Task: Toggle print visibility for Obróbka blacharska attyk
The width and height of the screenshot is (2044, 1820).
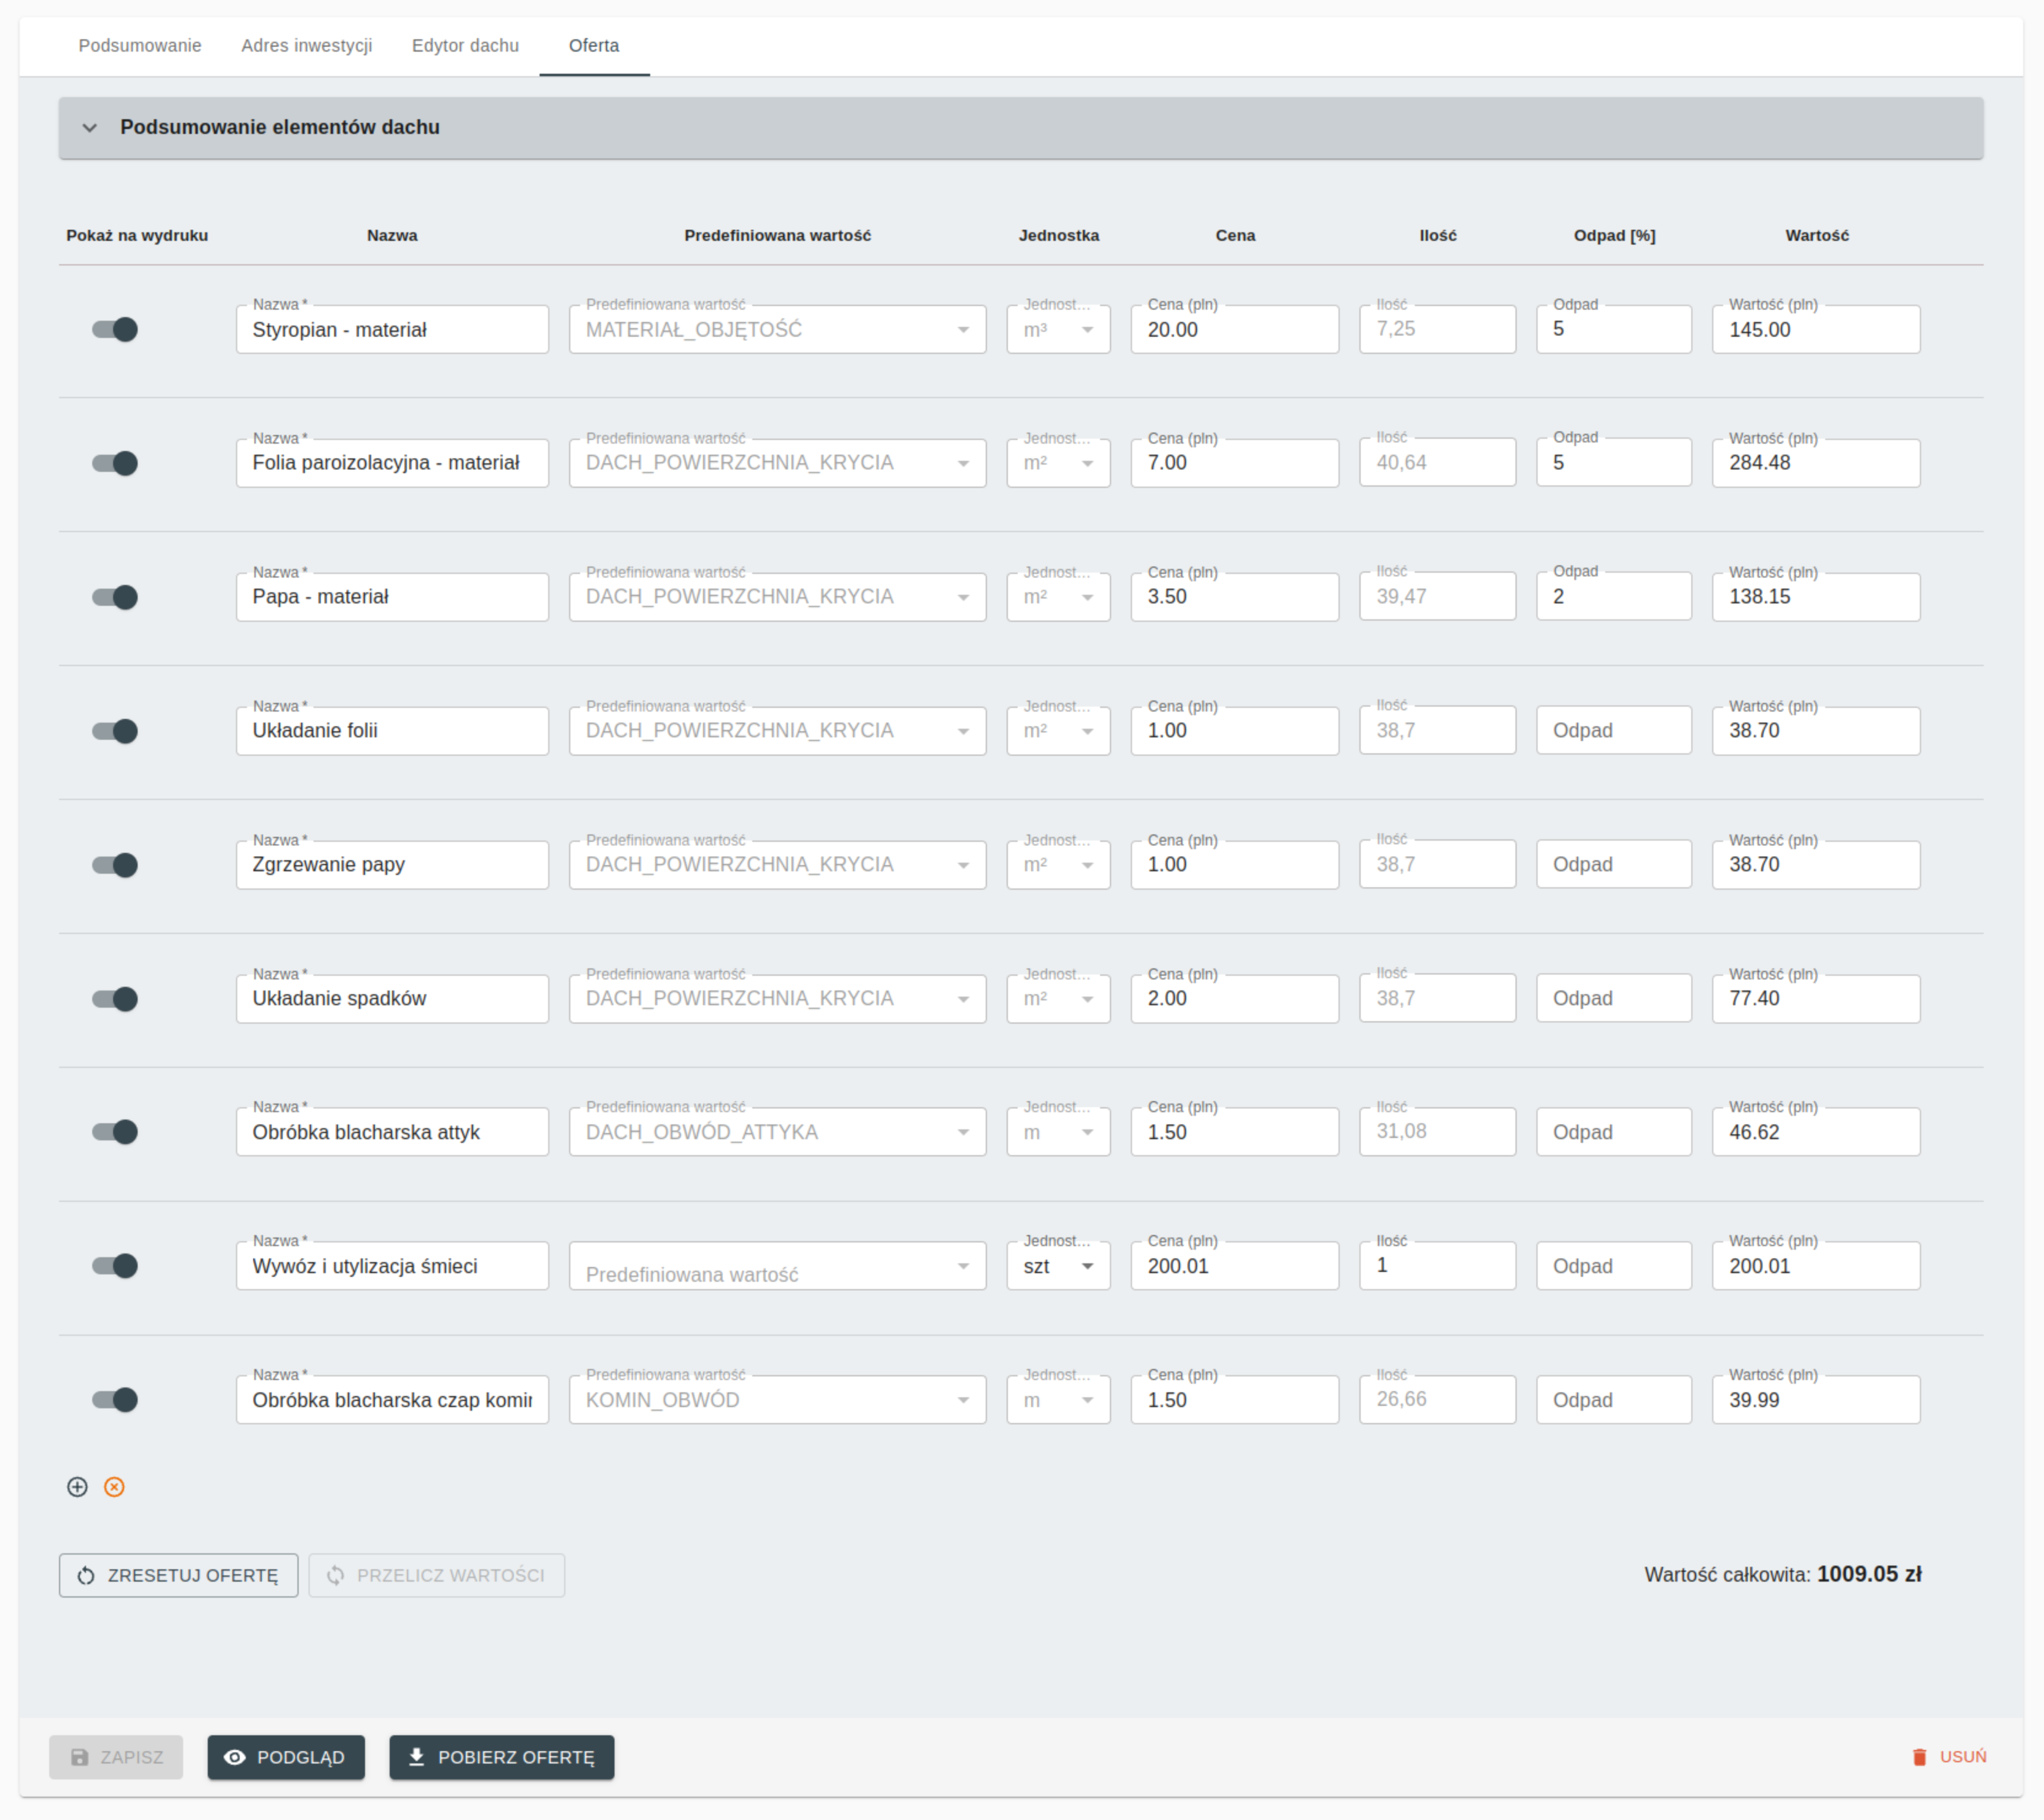Action: click(x=115, y=1132)
